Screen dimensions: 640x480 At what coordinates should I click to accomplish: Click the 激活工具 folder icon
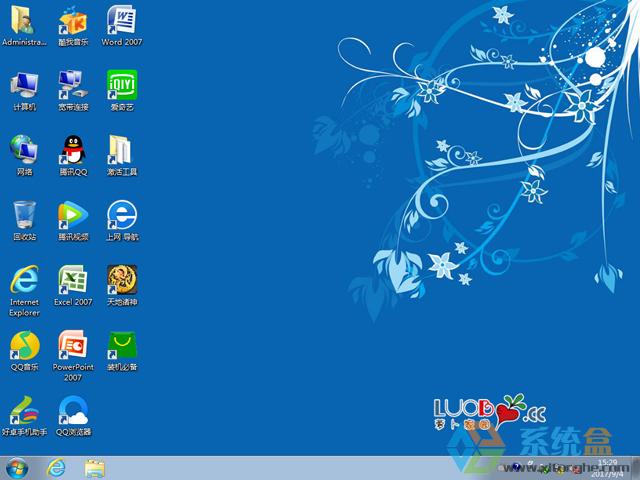click(121, 150)
